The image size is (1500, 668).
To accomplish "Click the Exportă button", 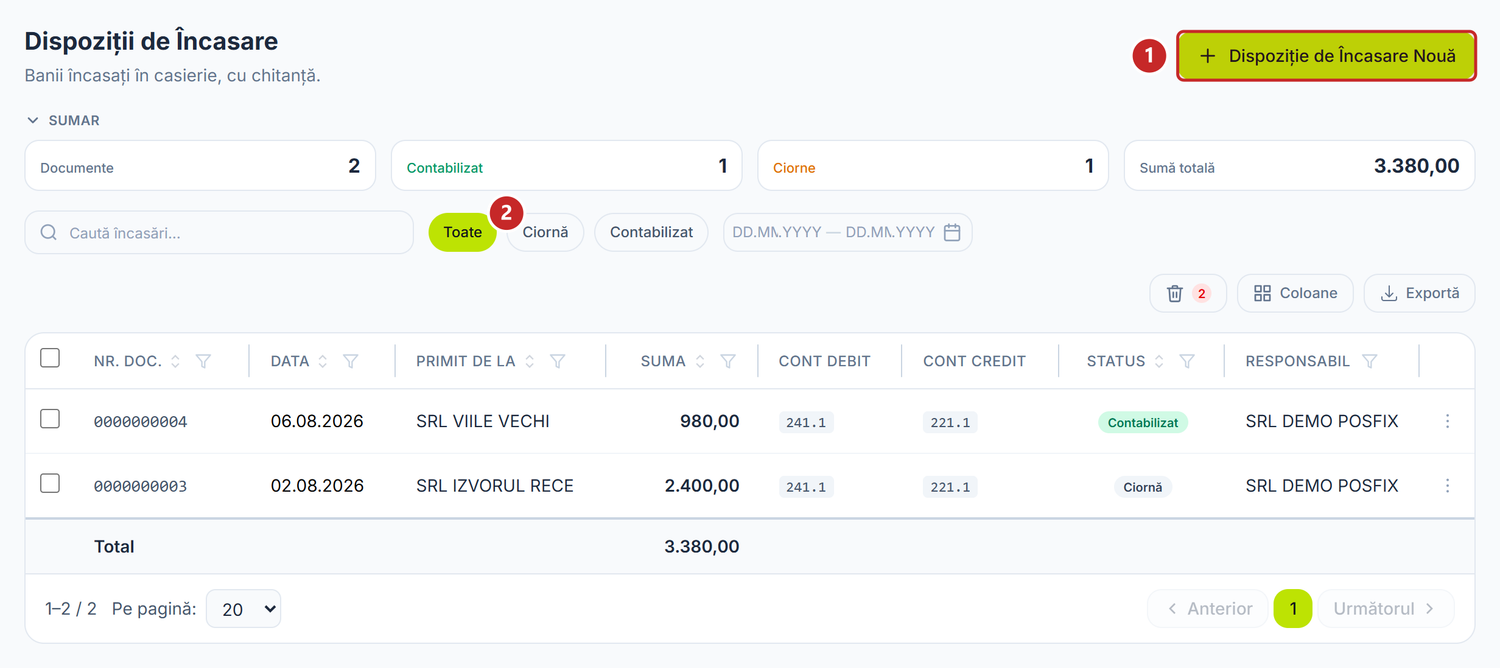I will click(1419, 293).
